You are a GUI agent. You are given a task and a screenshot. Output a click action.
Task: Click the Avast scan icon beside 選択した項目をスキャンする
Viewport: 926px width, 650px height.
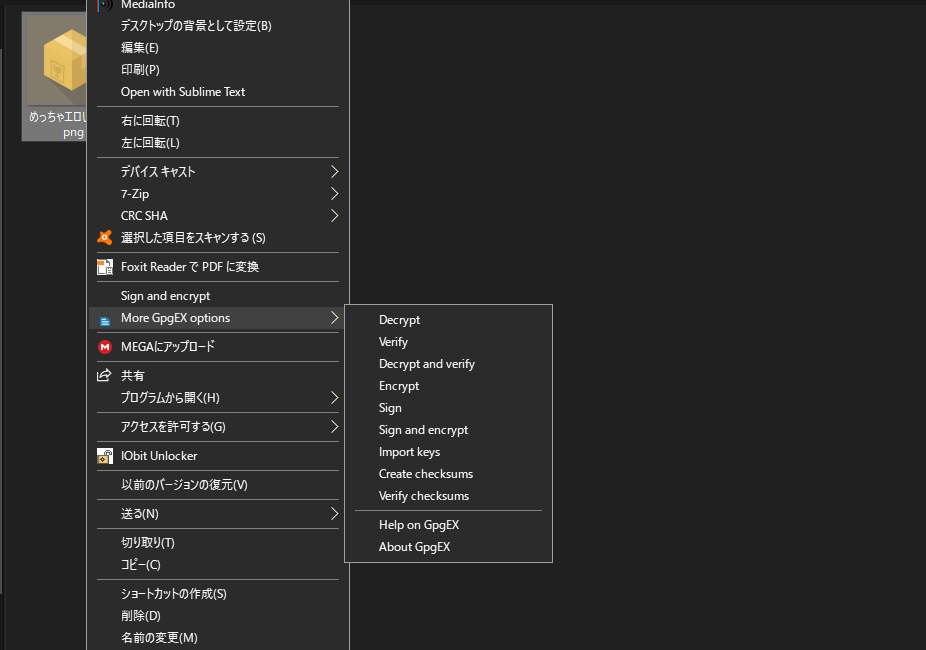click(104, 237)
